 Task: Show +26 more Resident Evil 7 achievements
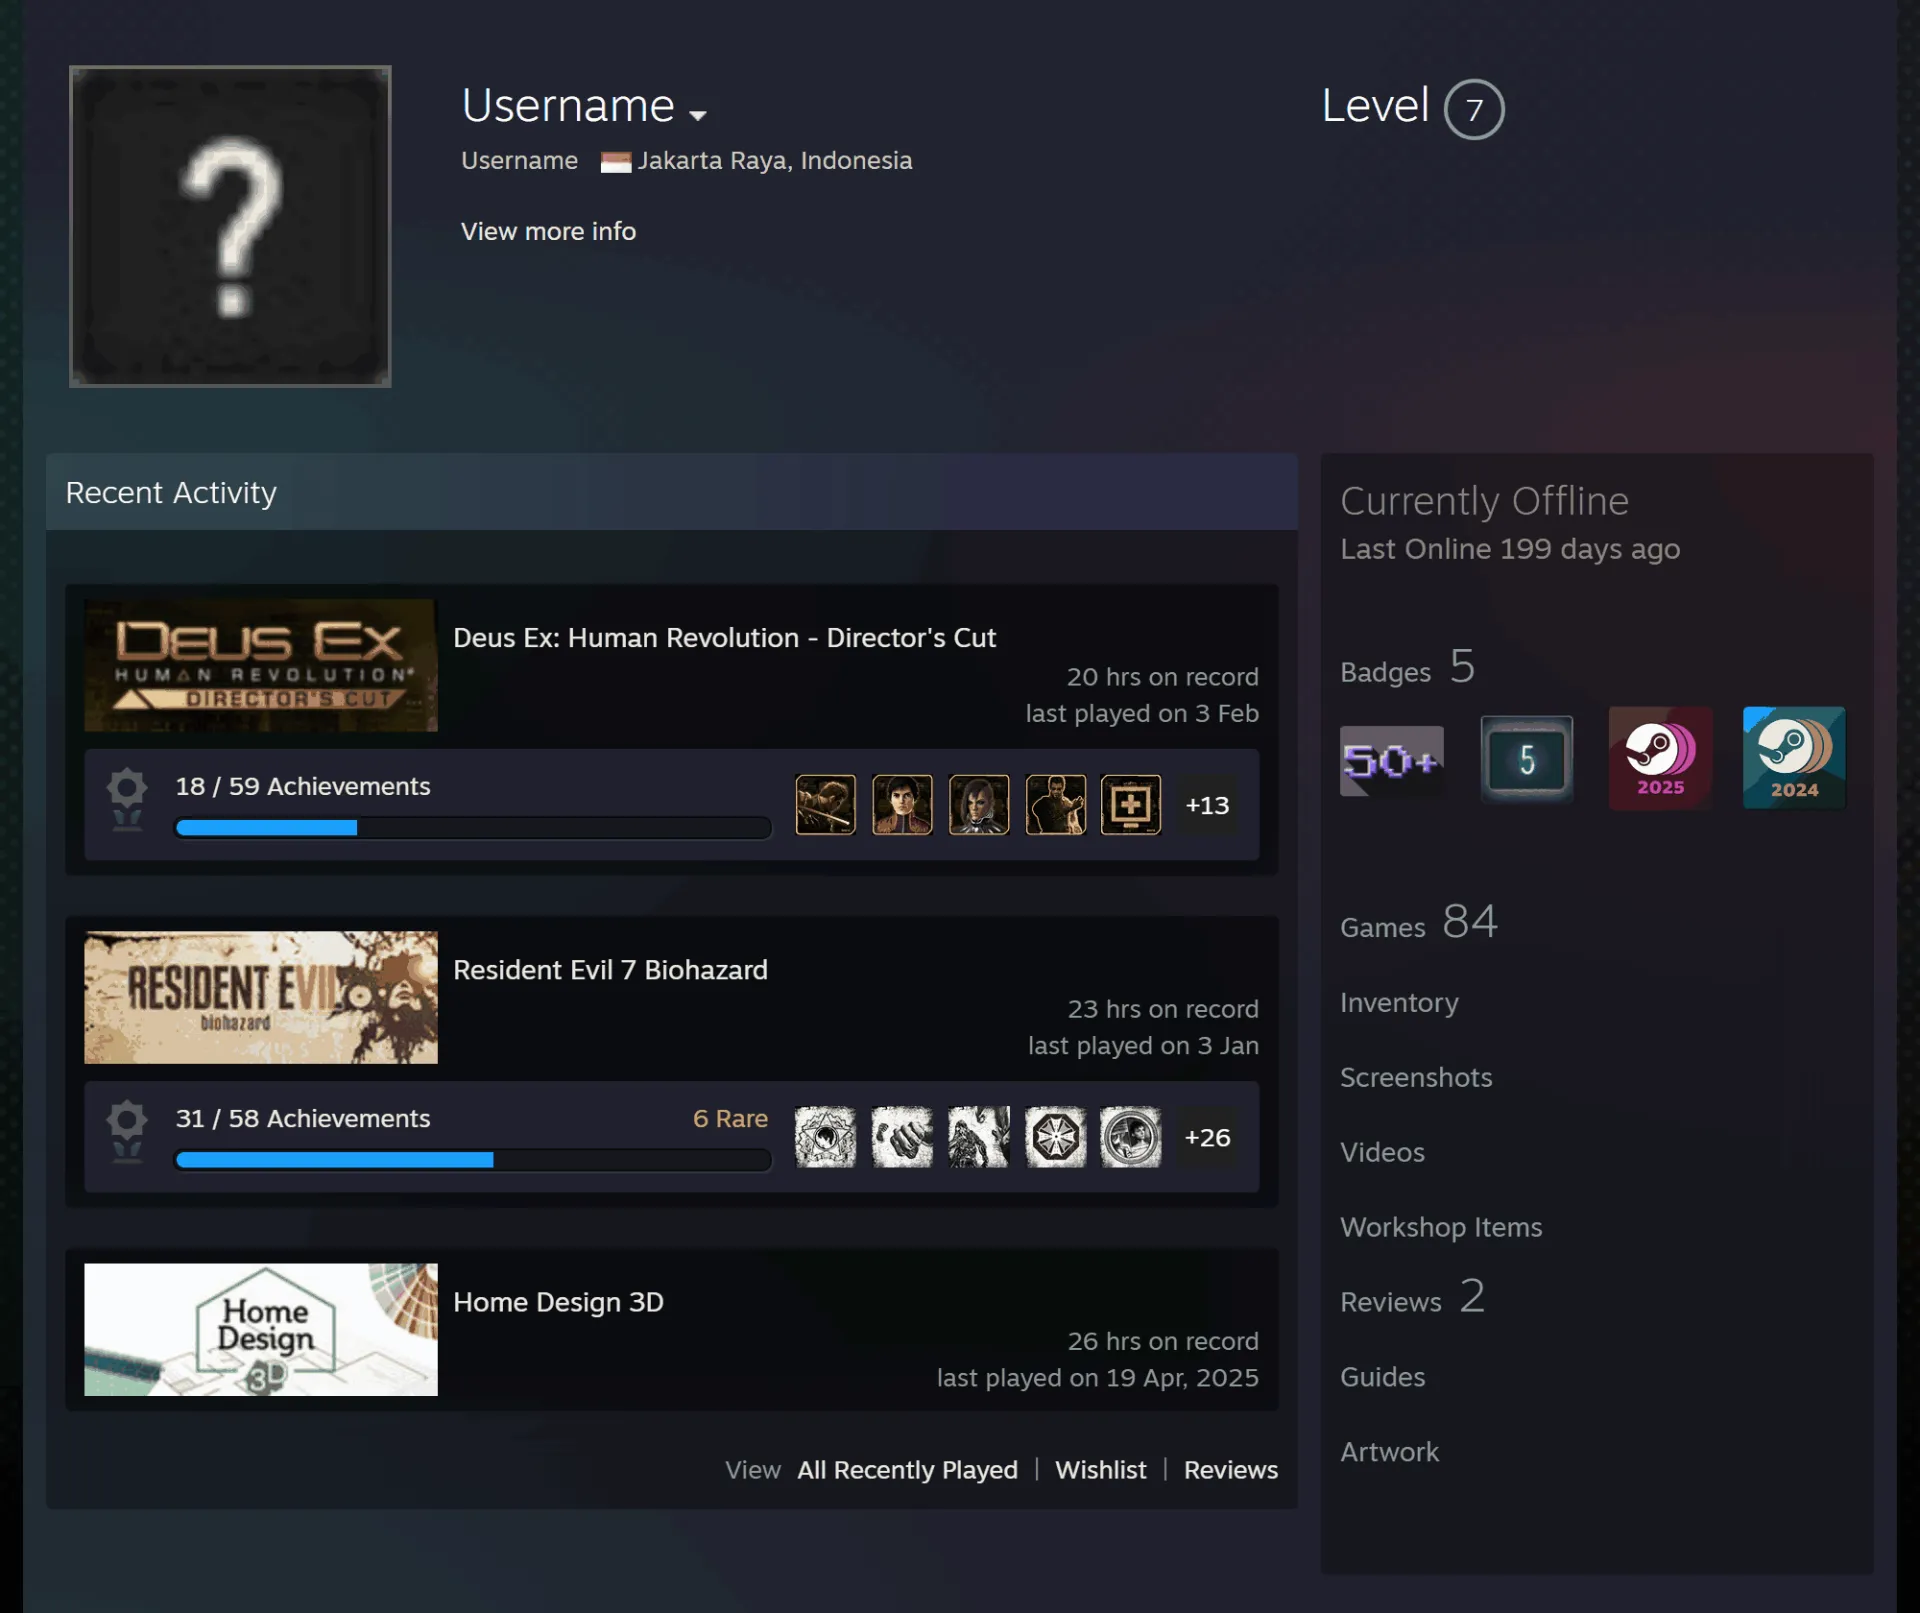pos(1207,1137)
